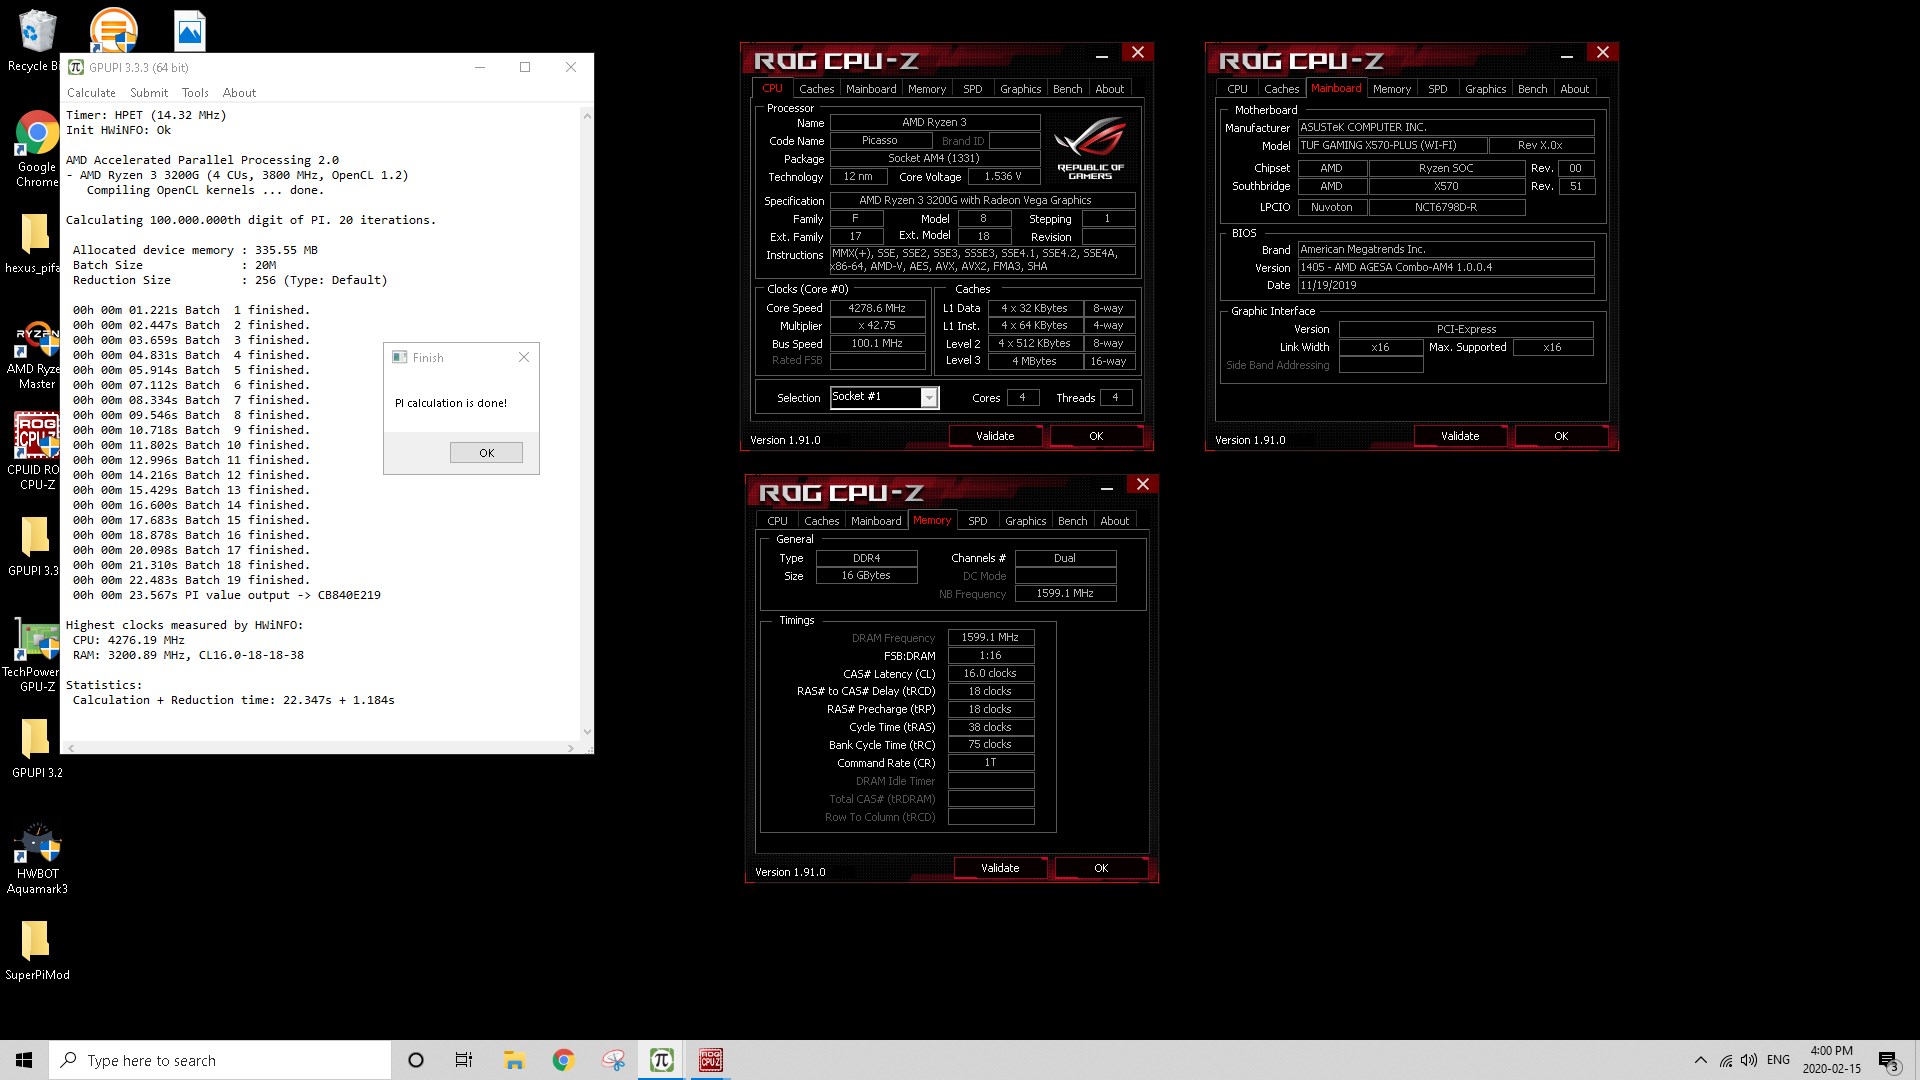The height and width of the screenshot is (1080, 1920).
Task: Open Google Chrome desktop shortcut
Action: point(36,148)
